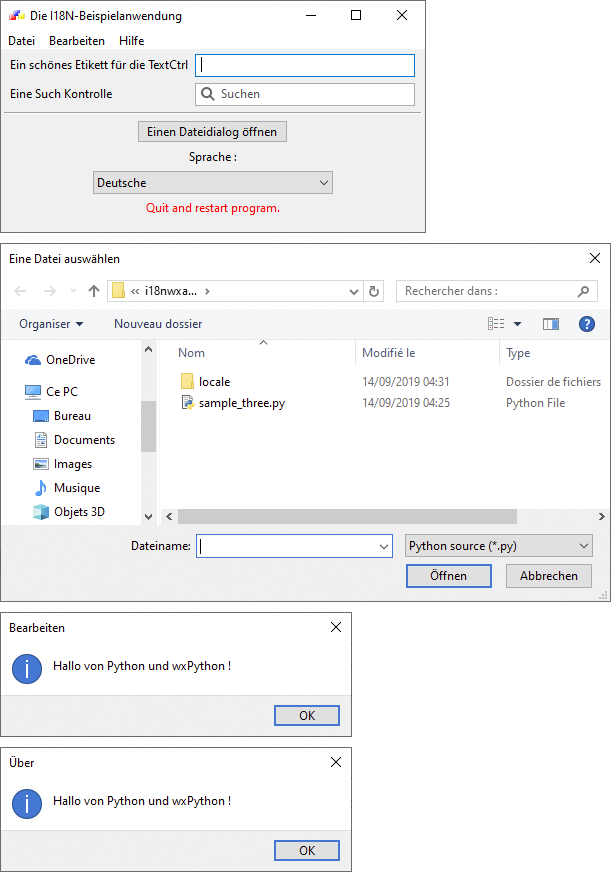Viewport: 611px width, 872px height.
Task: Open the Python source file type dropdown
Action: coord(499,546)
